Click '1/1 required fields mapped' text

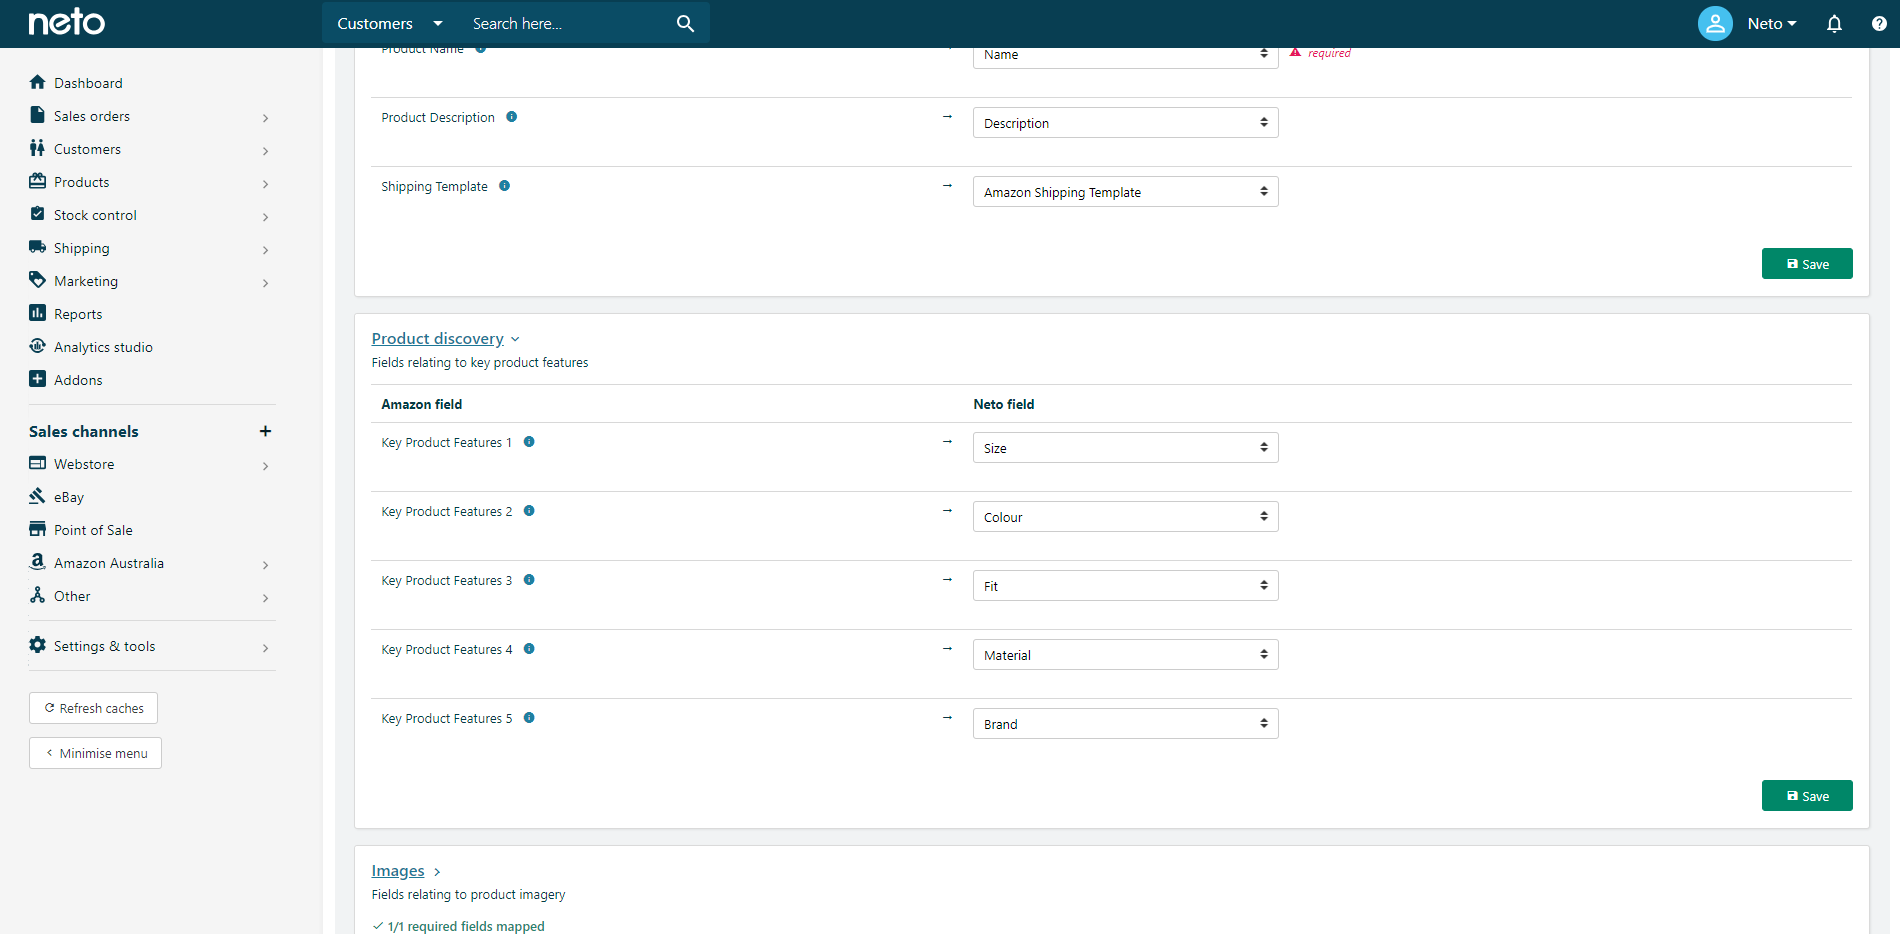tap(466, 926)
